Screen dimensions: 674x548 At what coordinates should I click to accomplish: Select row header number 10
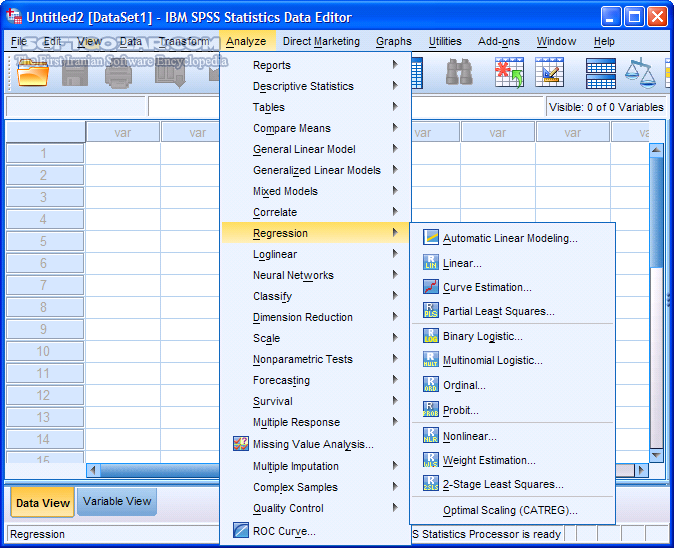45,351
